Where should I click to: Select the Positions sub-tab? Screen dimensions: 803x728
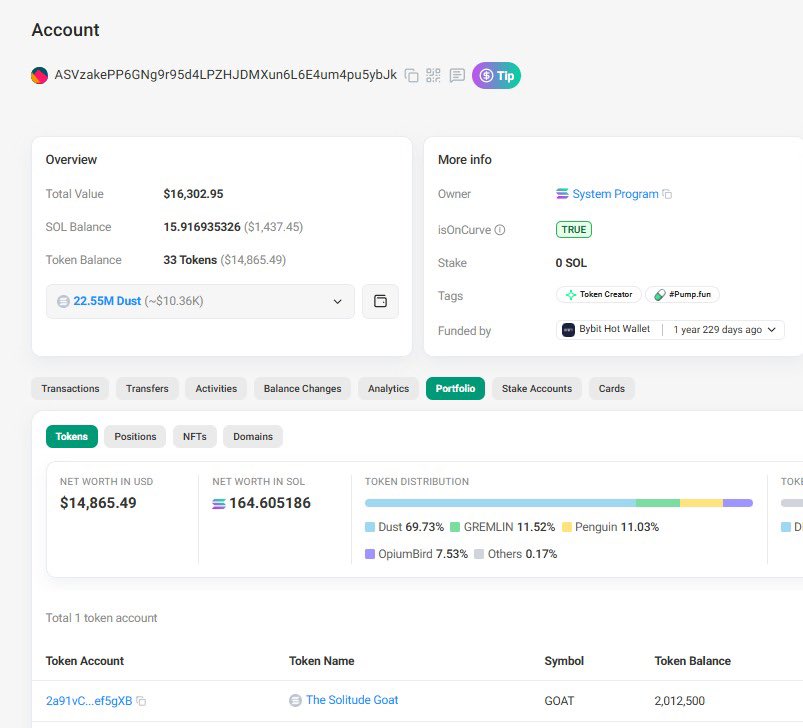point(135,437)
